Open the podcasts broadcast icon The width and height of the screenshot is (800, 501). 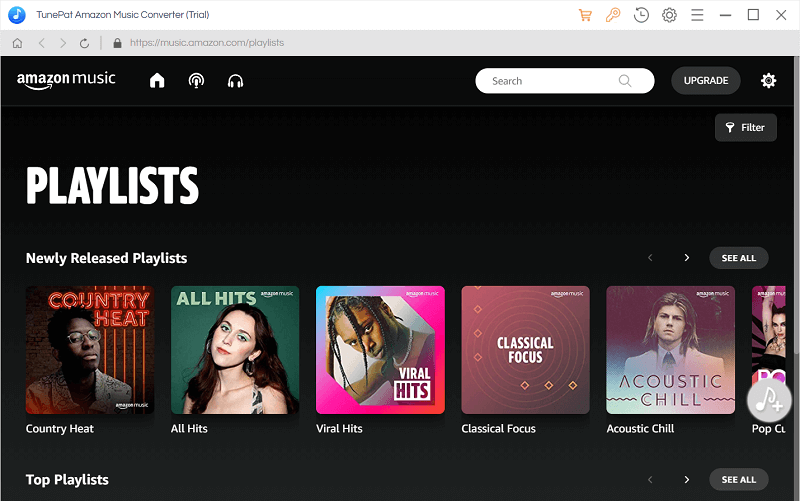coord(196,81)
